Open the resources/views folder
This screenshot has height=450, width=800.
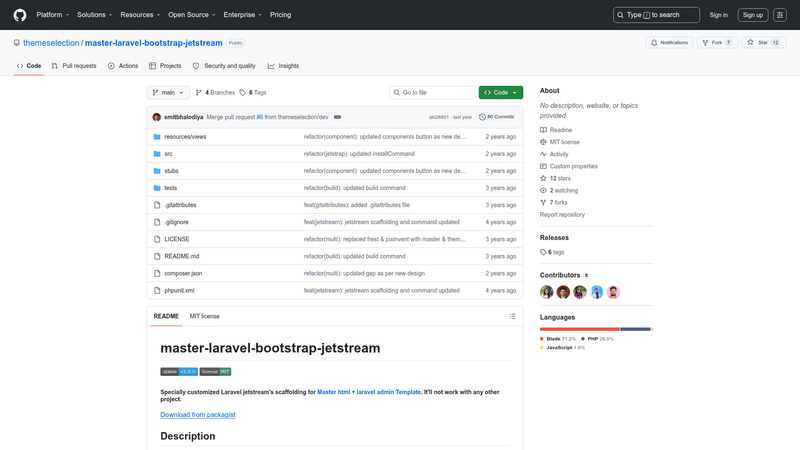[185, 137]
